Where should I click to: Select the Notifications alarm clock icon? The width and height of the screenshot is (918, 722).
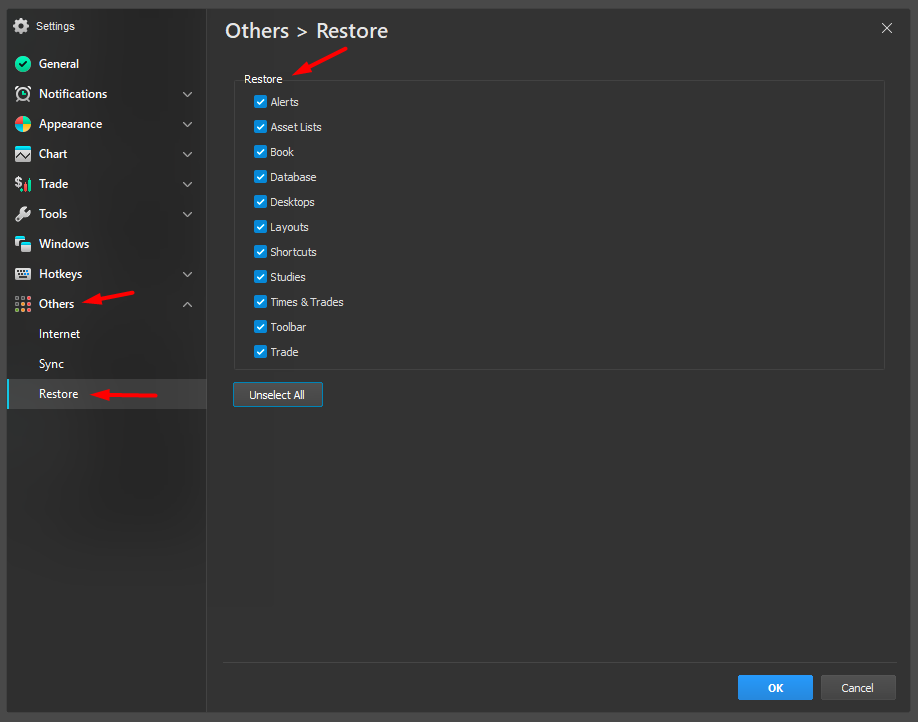(23, 94)
